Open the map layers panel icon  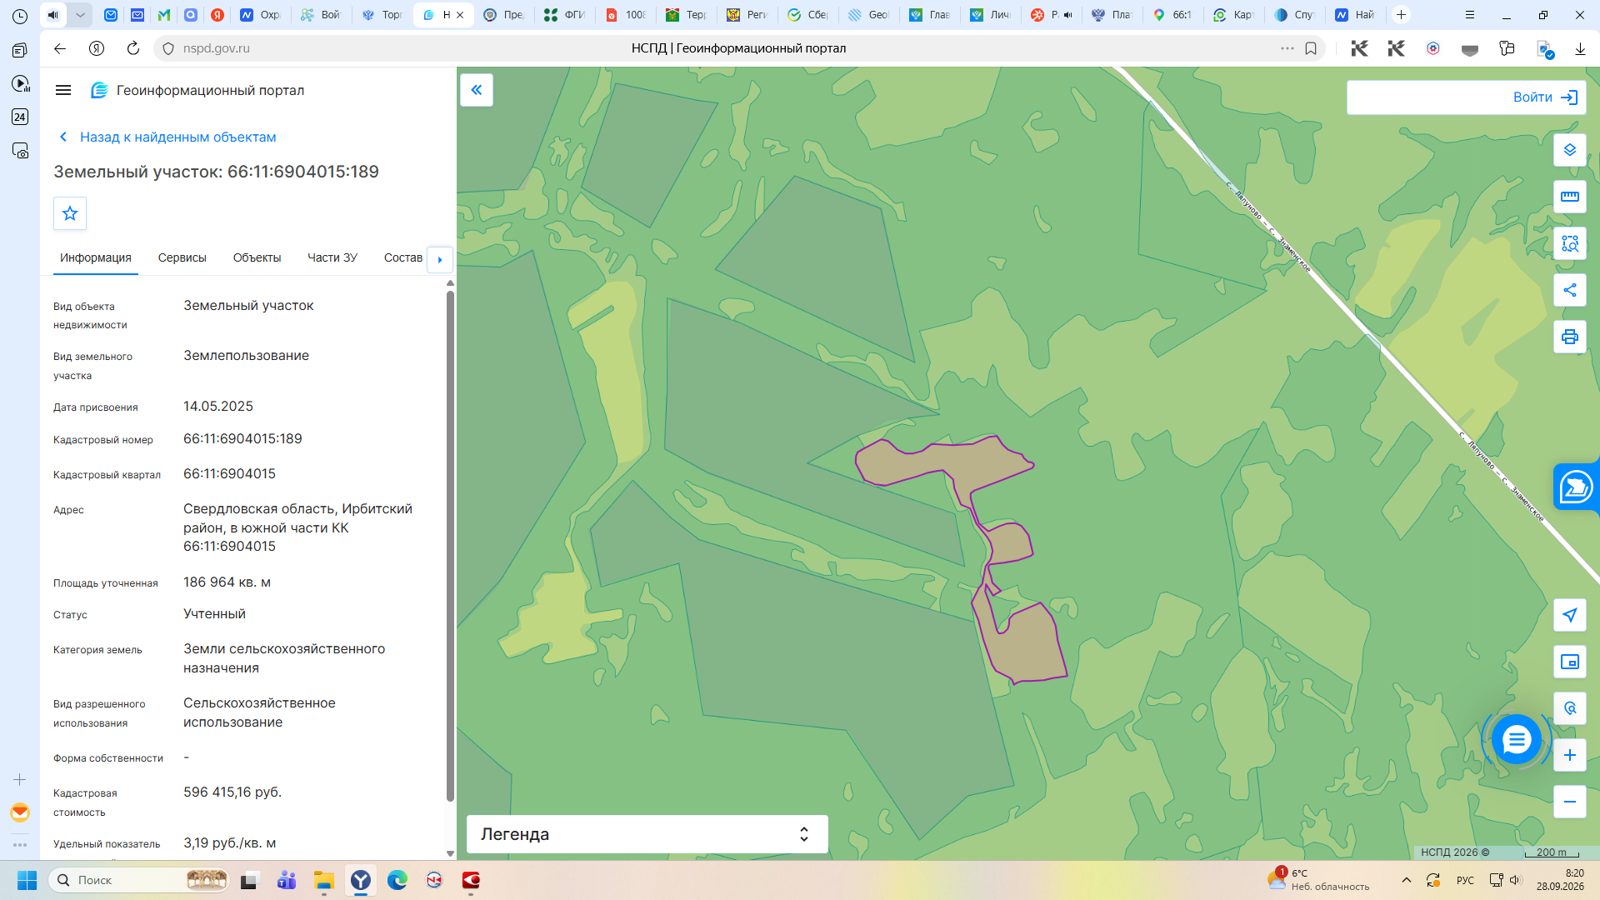coord(1569,150)
